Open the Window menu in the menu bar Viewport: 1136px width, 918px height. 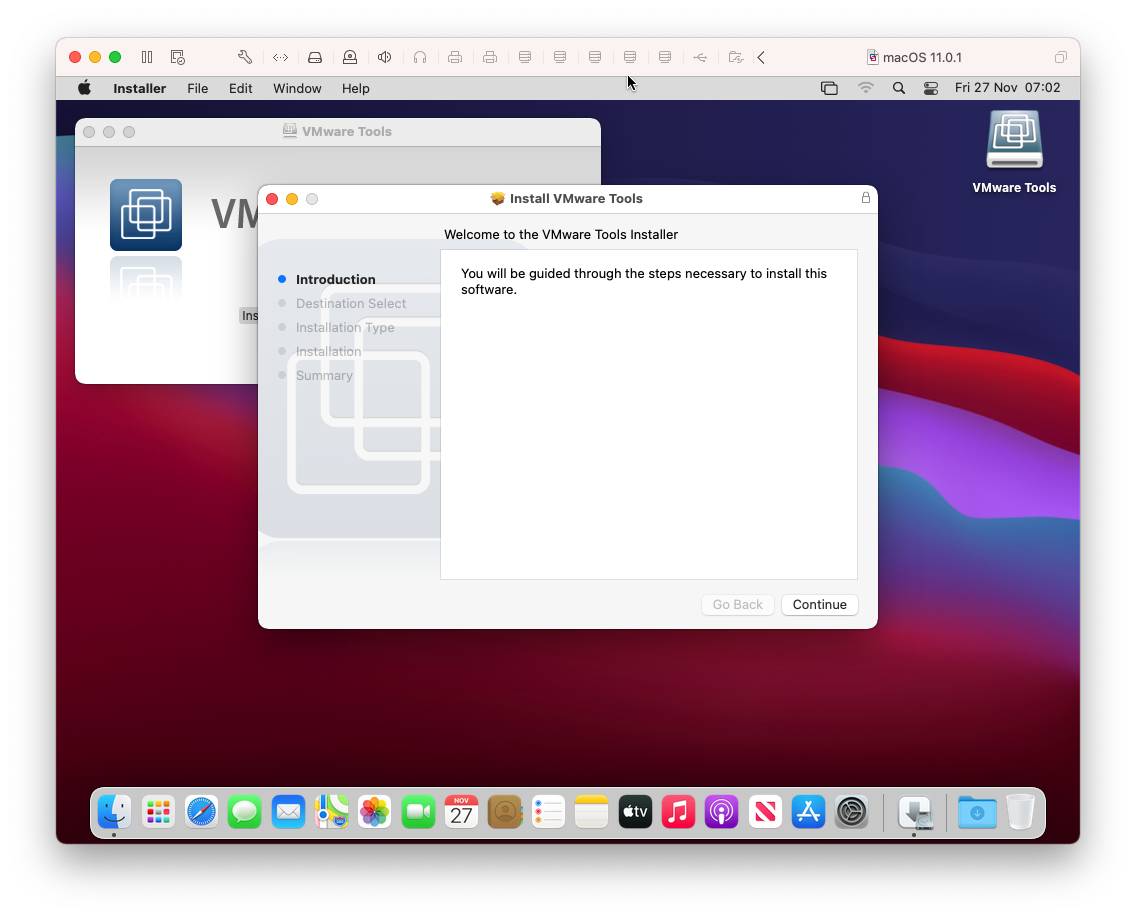tap(296, 88)
